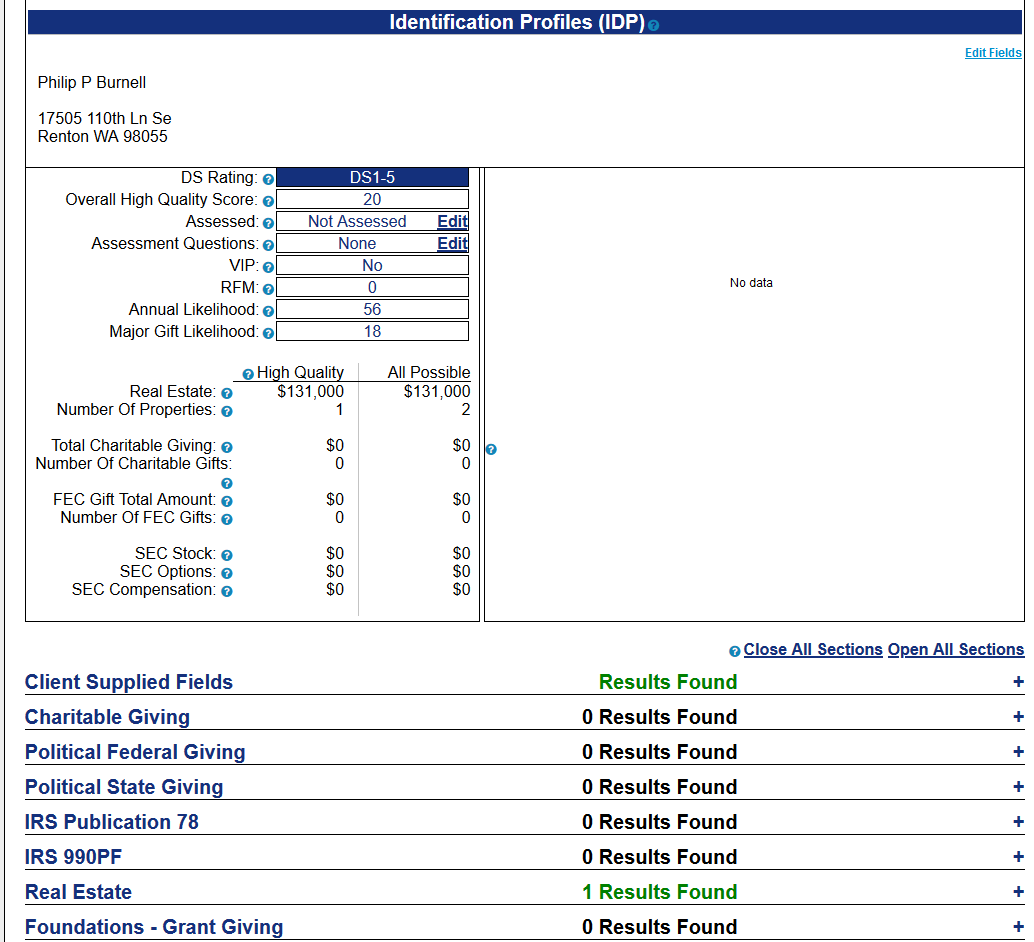Open Real Estate help icon in summary table
Viewport: 1034px width, 942px height.
pyautogui.click(x=227, y=393)
